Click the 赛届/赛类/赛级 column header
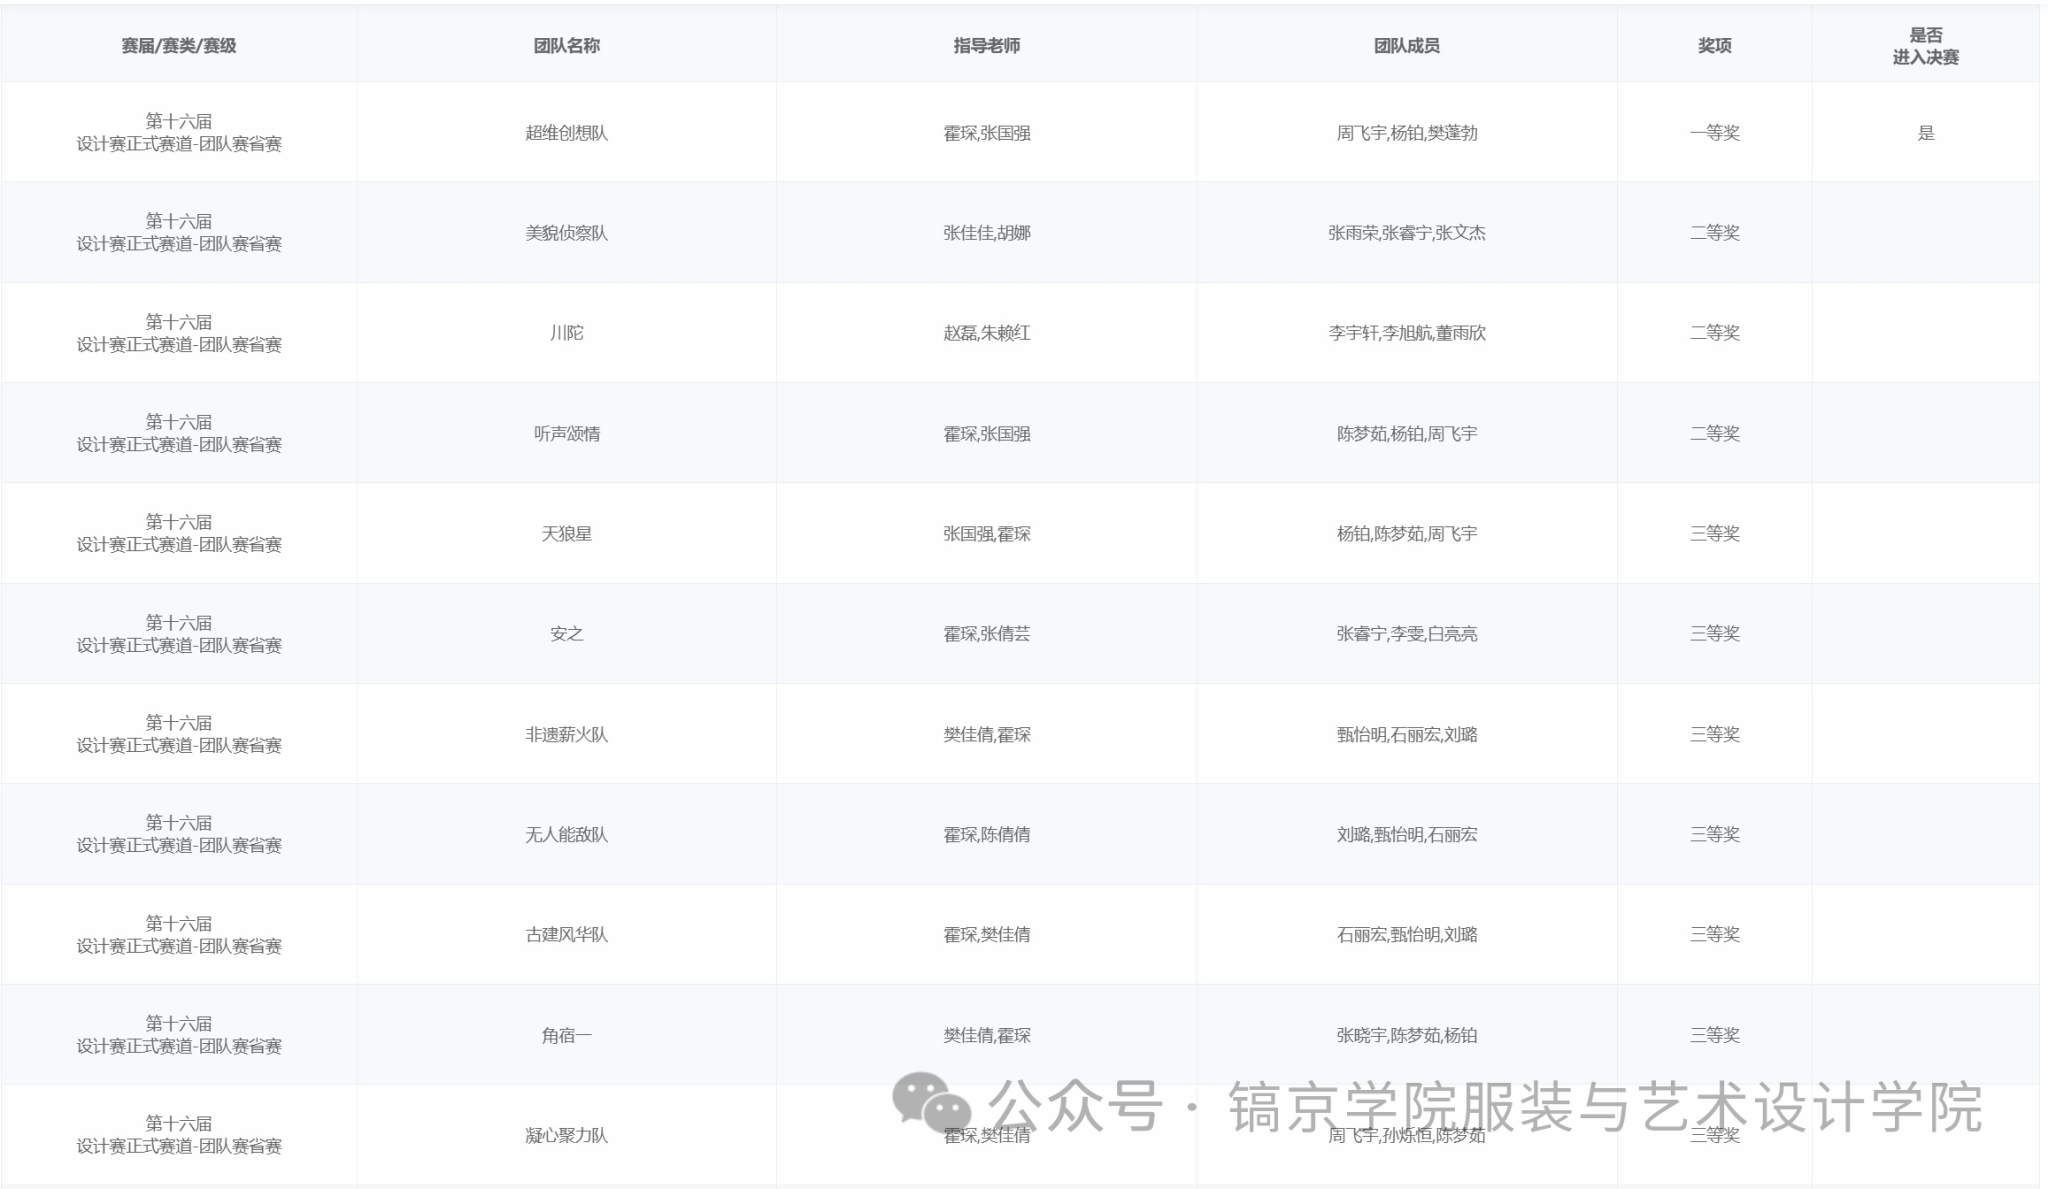Screen dimensions: 2048x1189 point(179,45)
